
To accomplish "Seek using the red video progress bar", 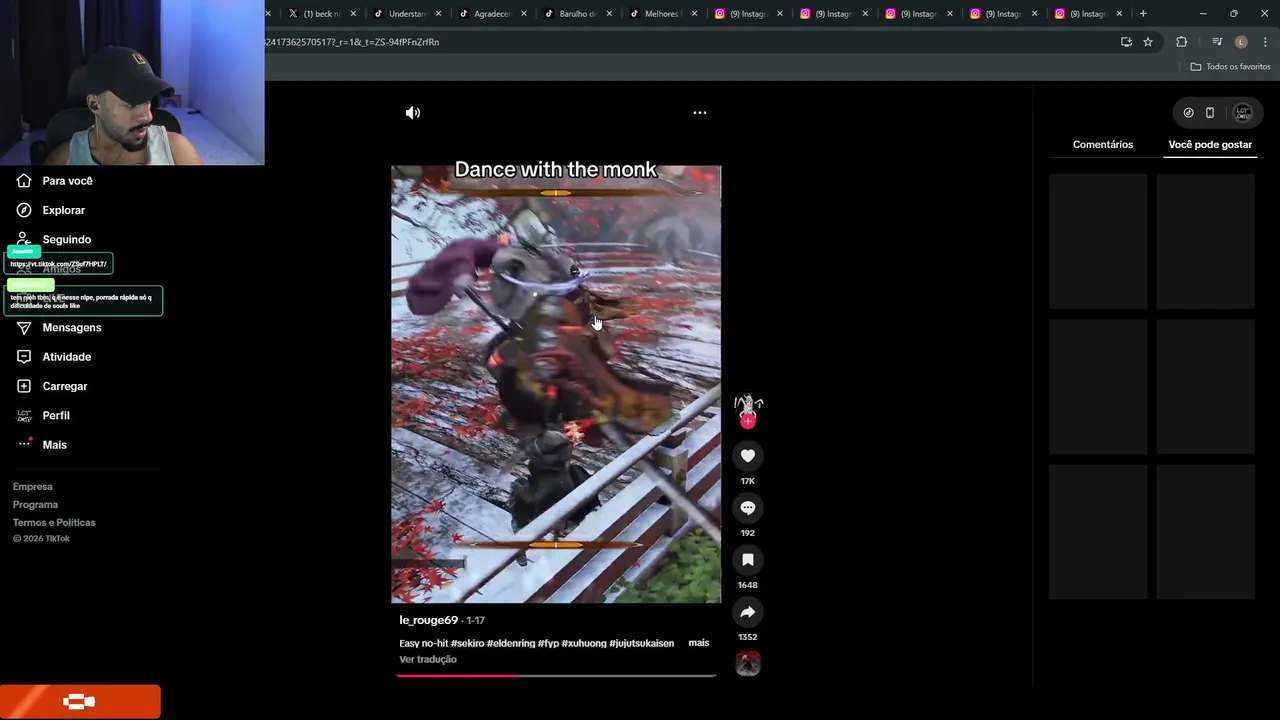I will [556, 676].
